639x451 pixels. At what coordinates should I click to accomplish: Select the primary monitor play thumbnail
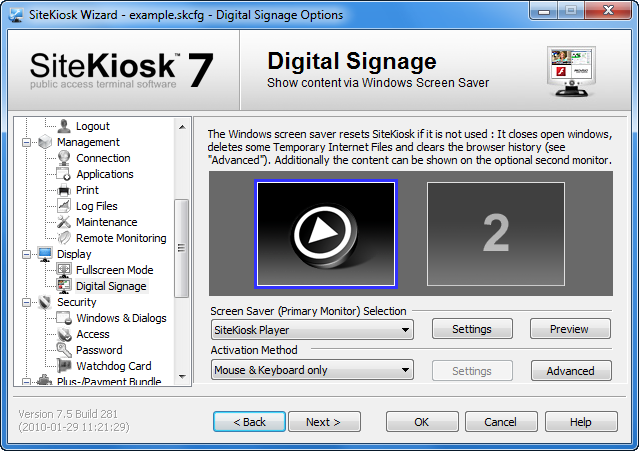[x=326, y=232]
